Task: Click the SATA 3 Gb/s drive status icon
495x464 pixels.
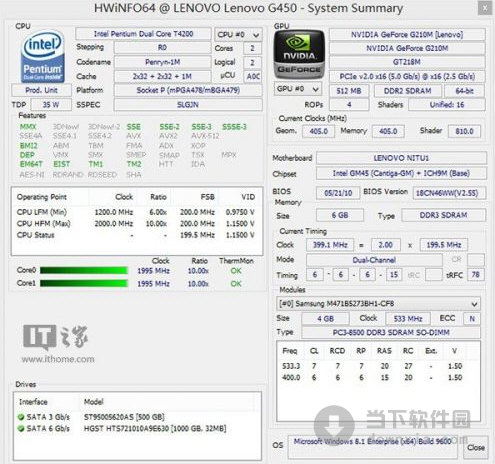Action: (x=21, y=417)
